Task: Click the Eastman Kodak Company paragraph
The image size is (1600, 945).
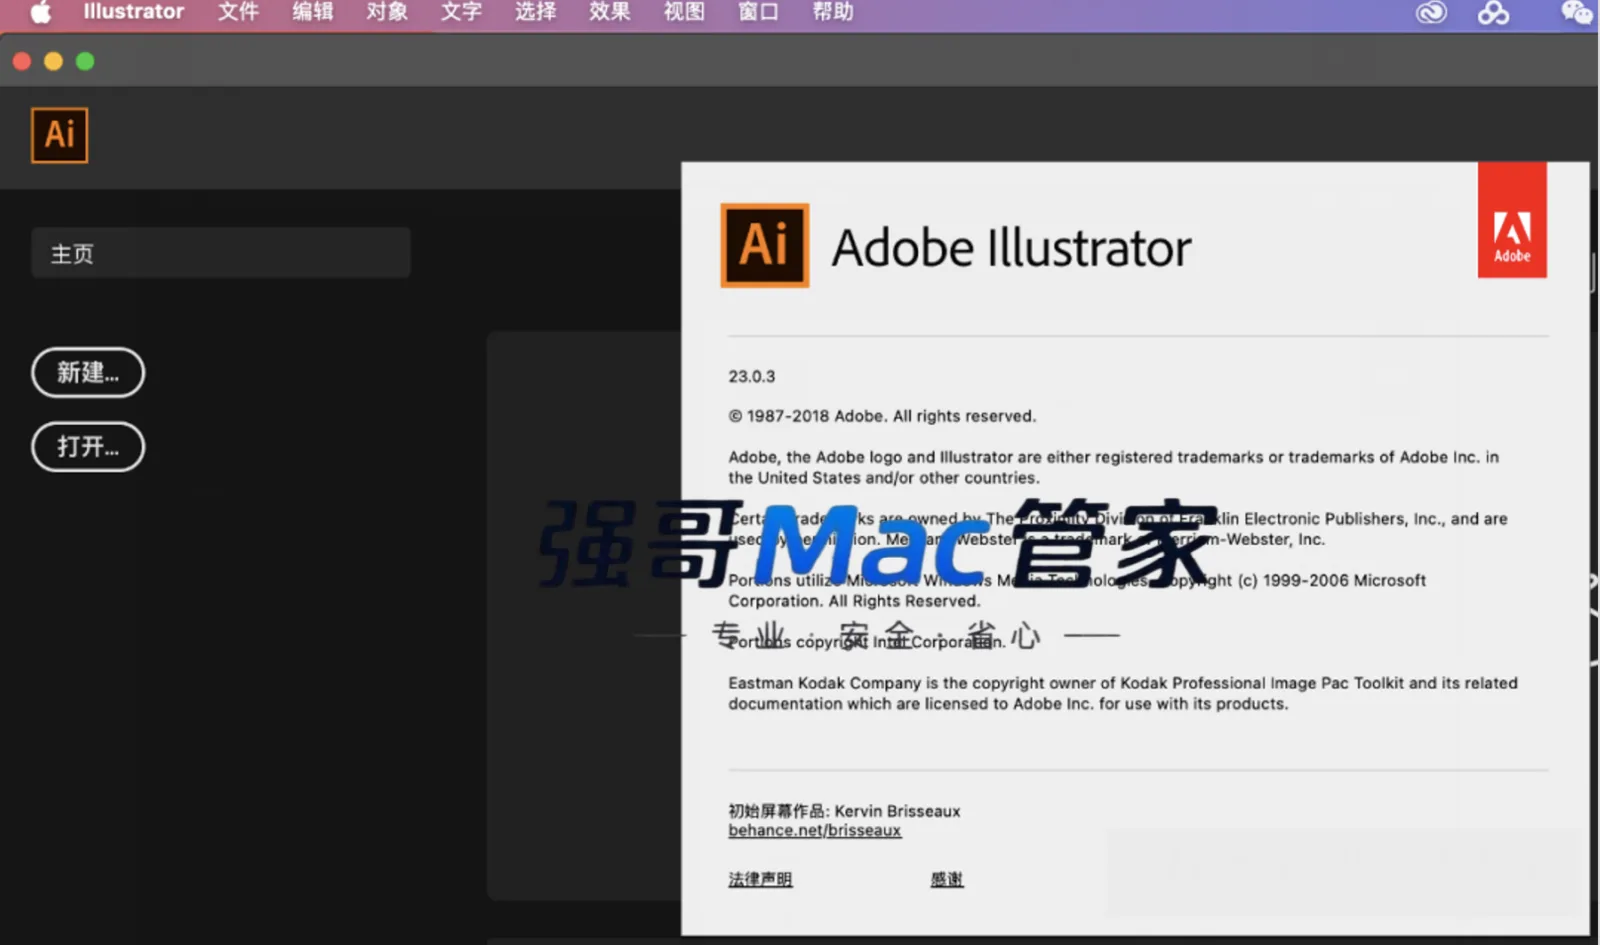Action: pos(1123,693)
